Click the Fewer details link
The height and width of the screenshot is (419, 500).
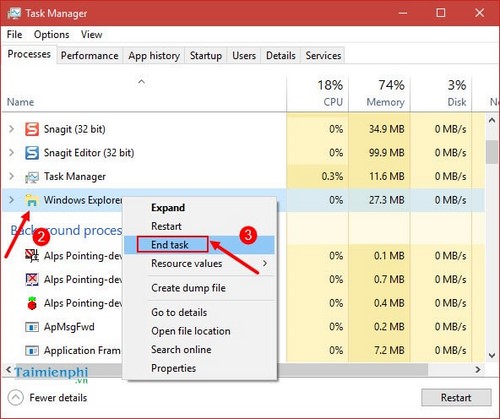tap(58, 398)
